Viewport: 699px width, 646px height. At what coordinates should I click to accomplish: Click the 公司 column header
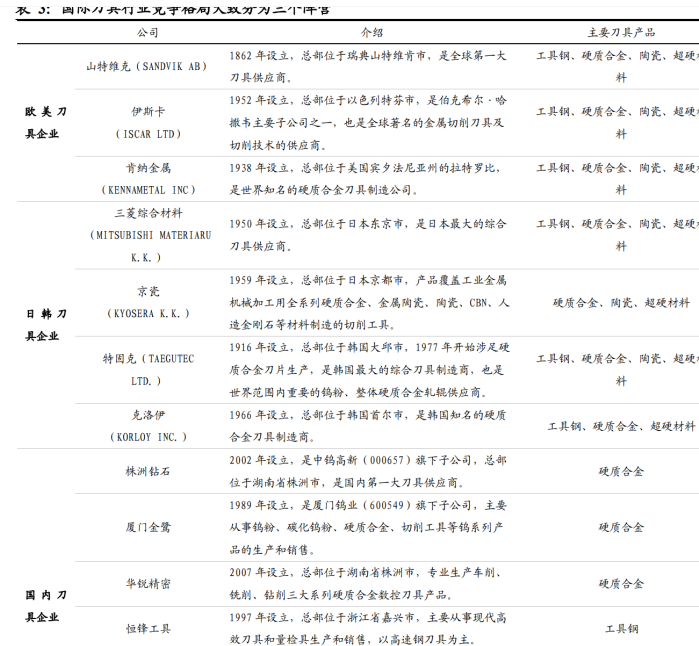point(148,33)
